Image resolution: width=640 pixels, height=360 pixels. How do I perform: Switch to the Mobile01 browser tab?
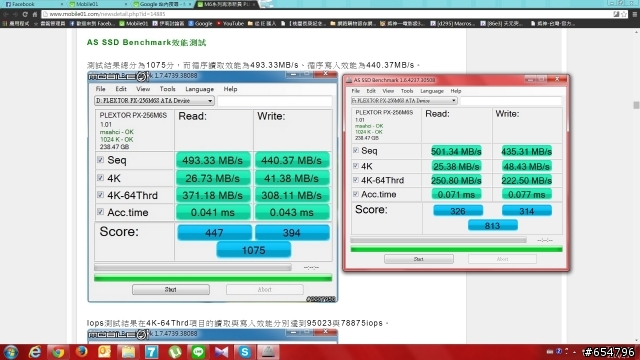tap(97, 4)
